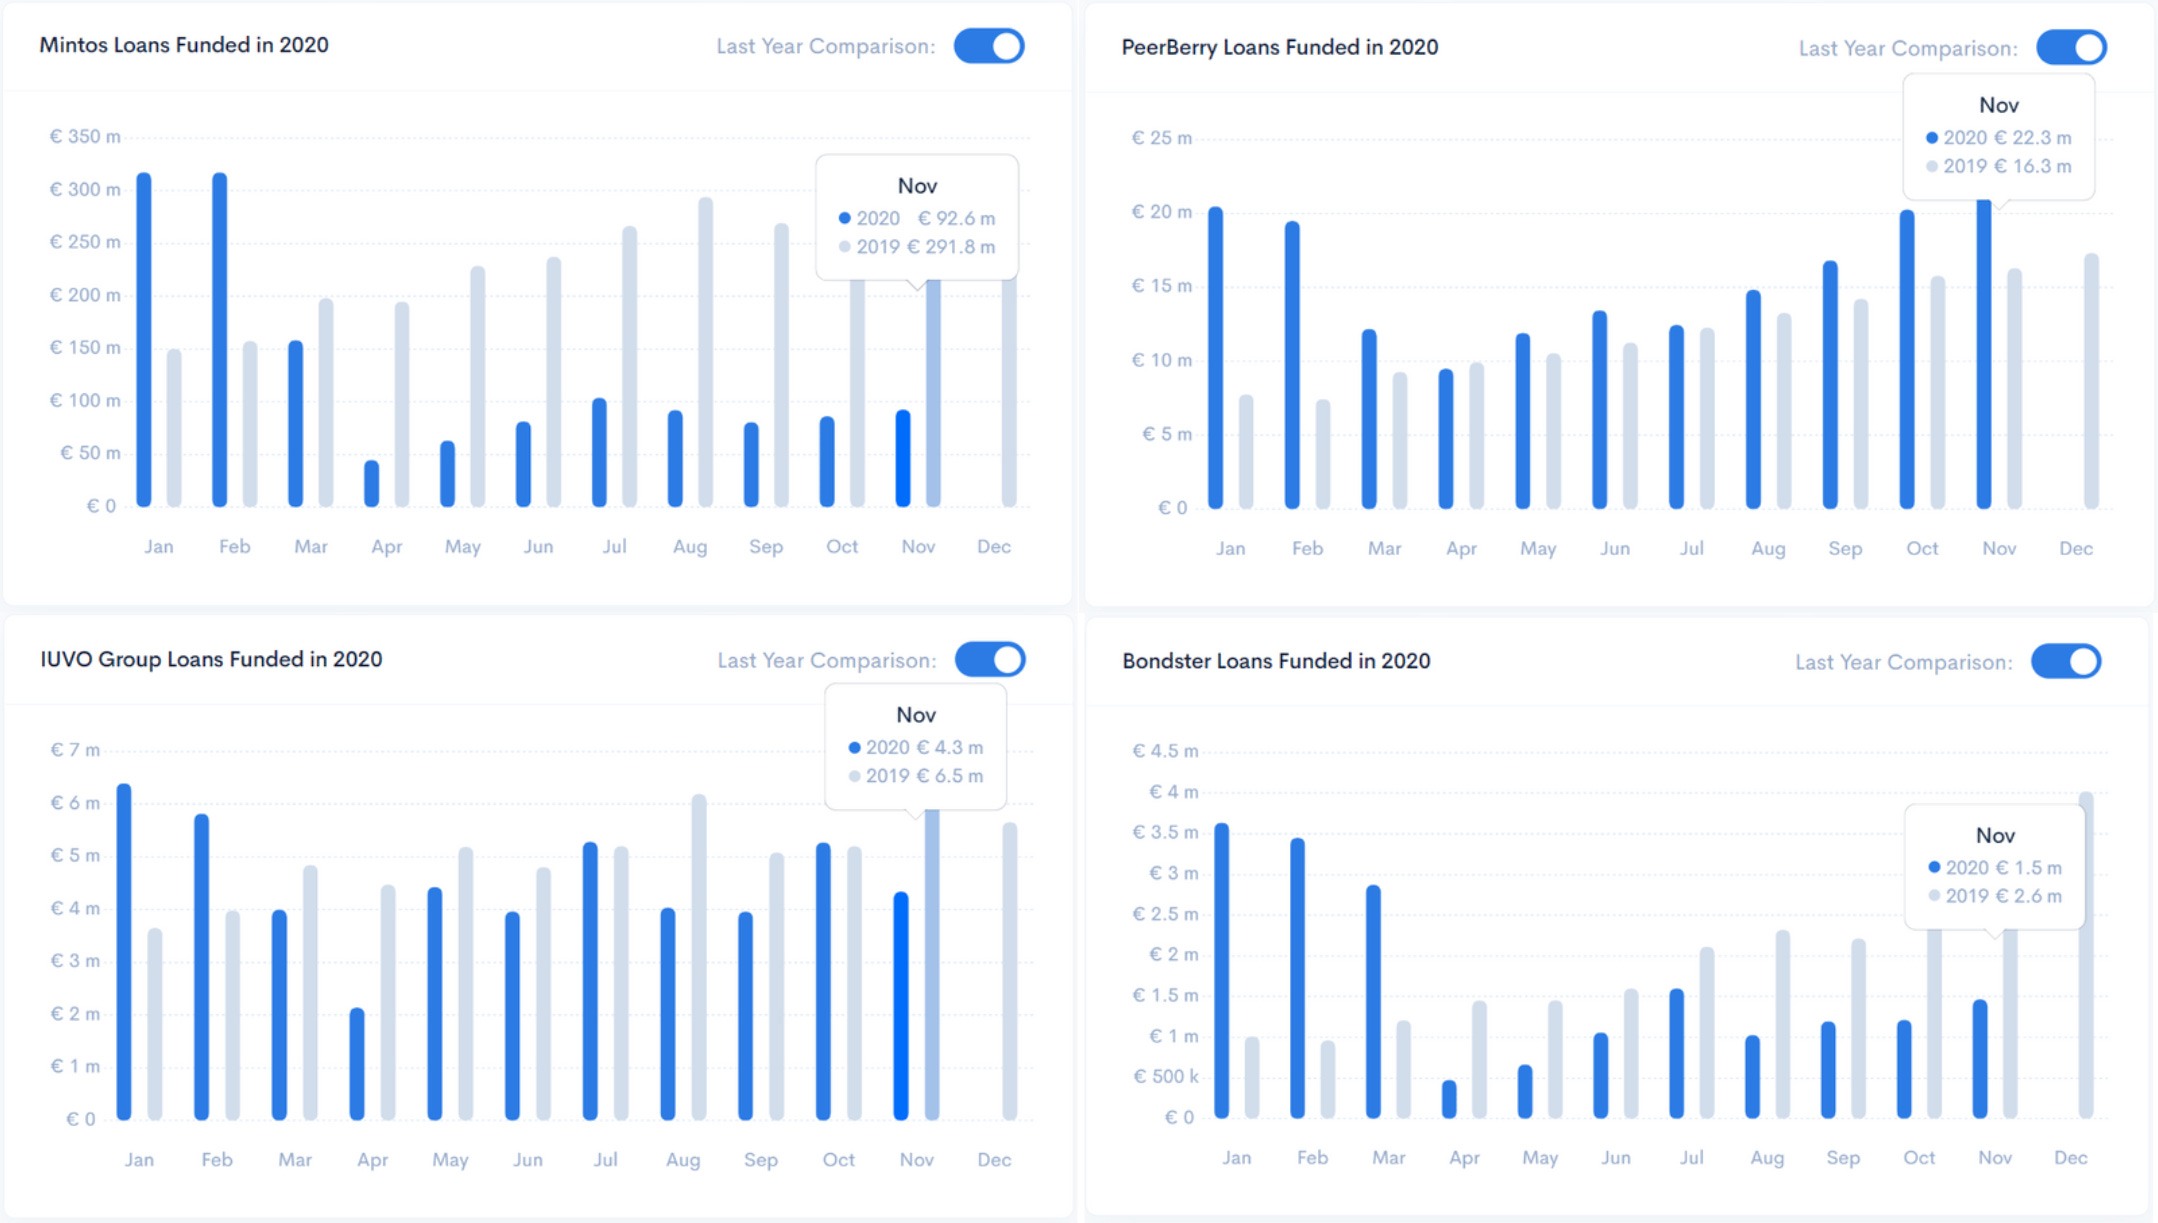Click Bondster December 2019 light bar
Image resolution: width=2158 pixels, height=1223 pixels.
click(x=2086, y=955)
